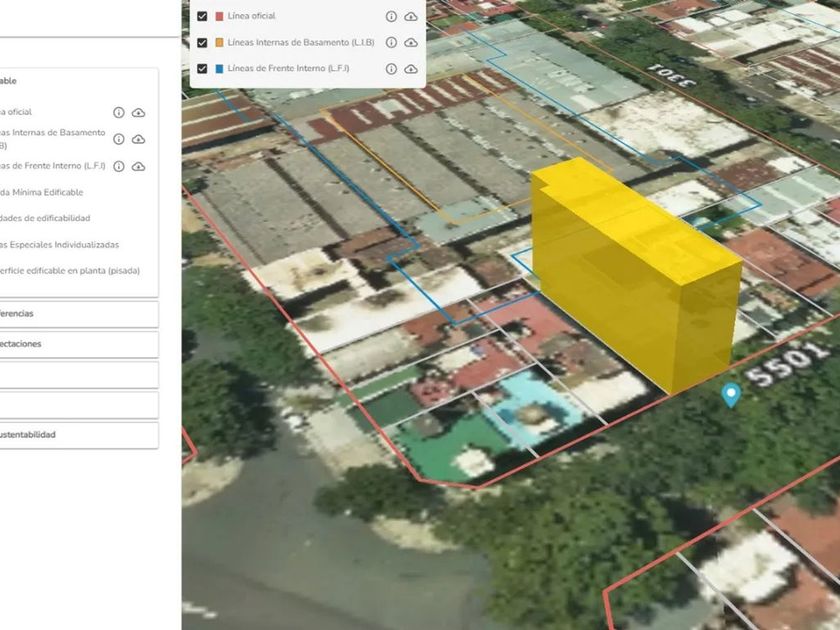Uncheck the Línea oficial checkbox in the legend

(202, 16)
